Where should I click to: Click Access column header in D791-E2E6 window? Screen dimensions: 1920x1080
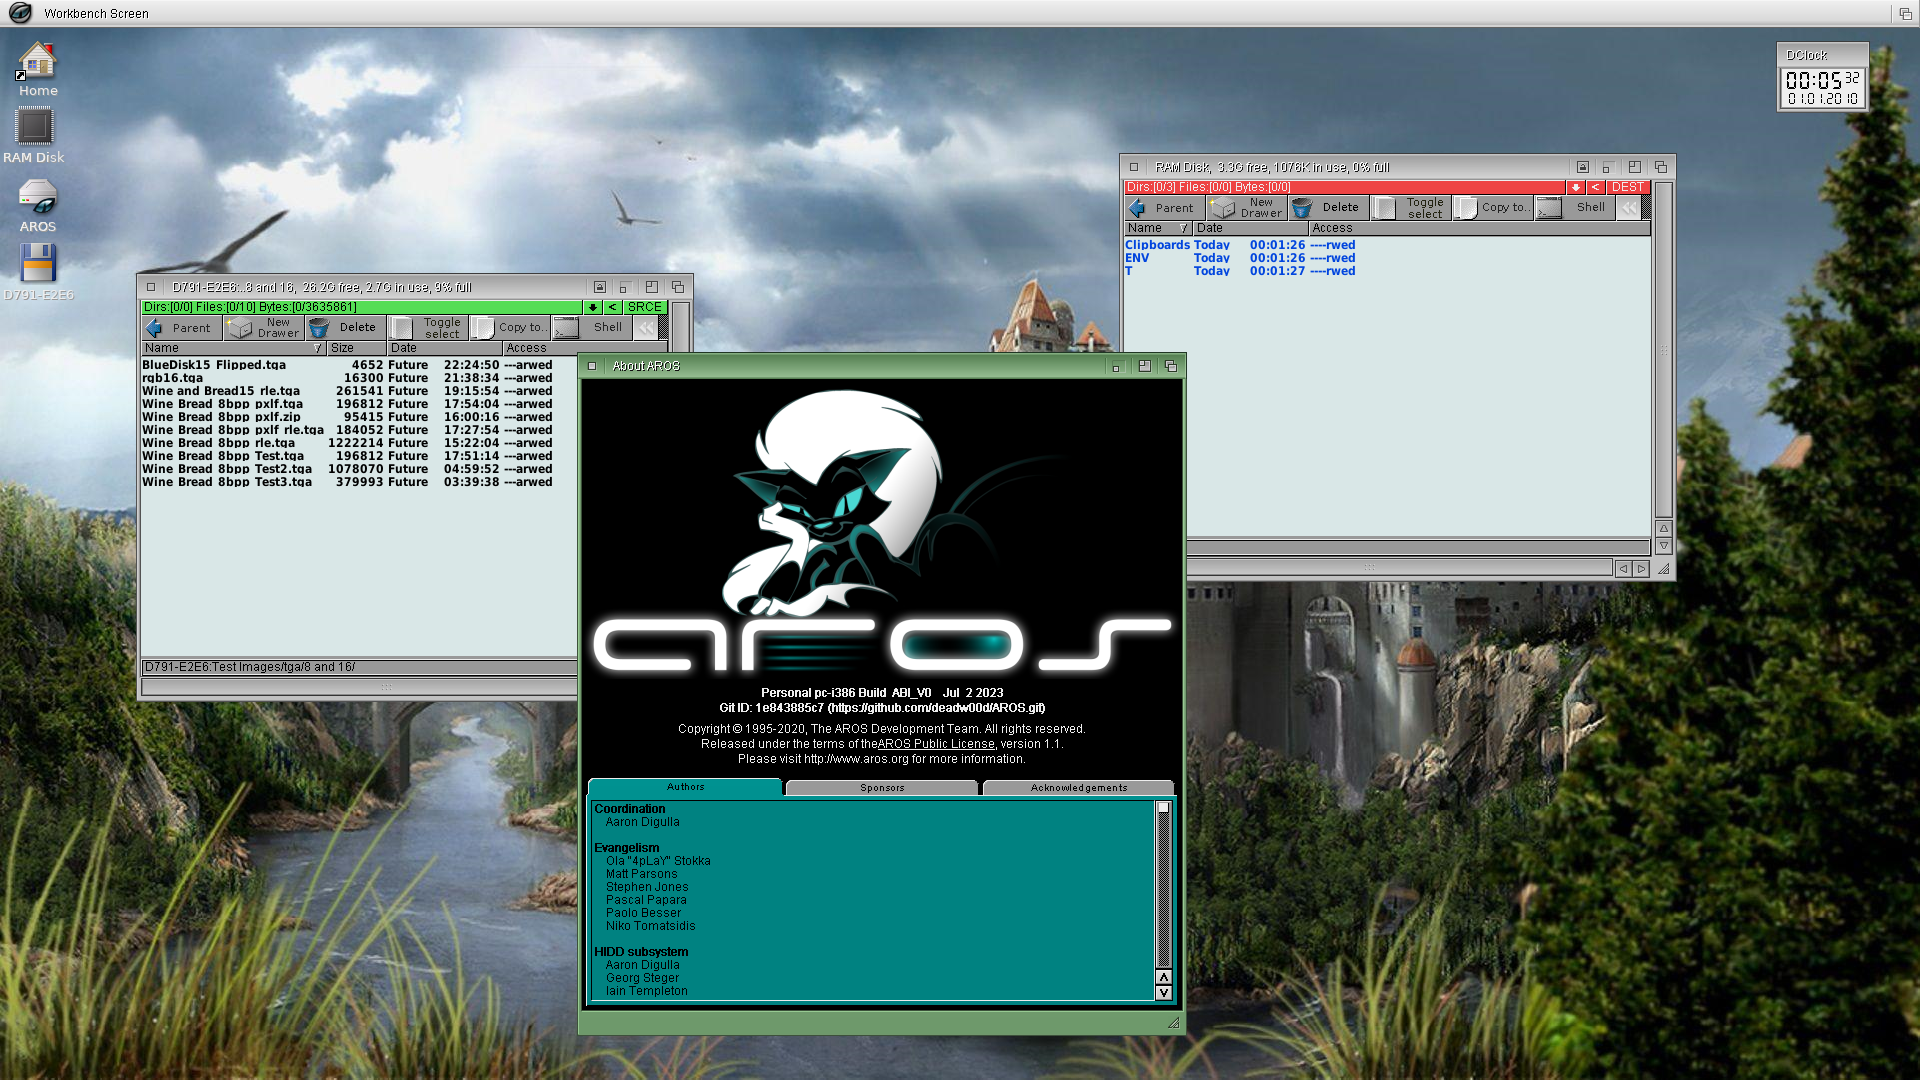point(540,348)
